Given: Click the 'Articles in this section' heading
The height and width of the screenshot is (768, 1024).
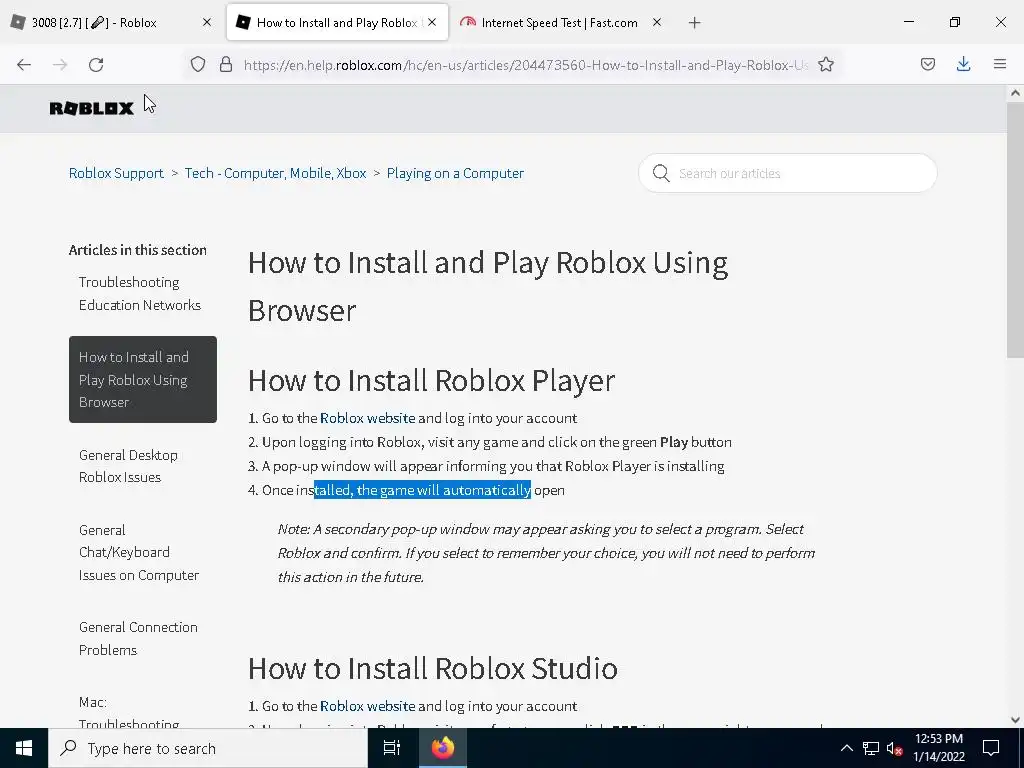Looking at the screenshot, I should pyautogui.click(x=138, y=250).
